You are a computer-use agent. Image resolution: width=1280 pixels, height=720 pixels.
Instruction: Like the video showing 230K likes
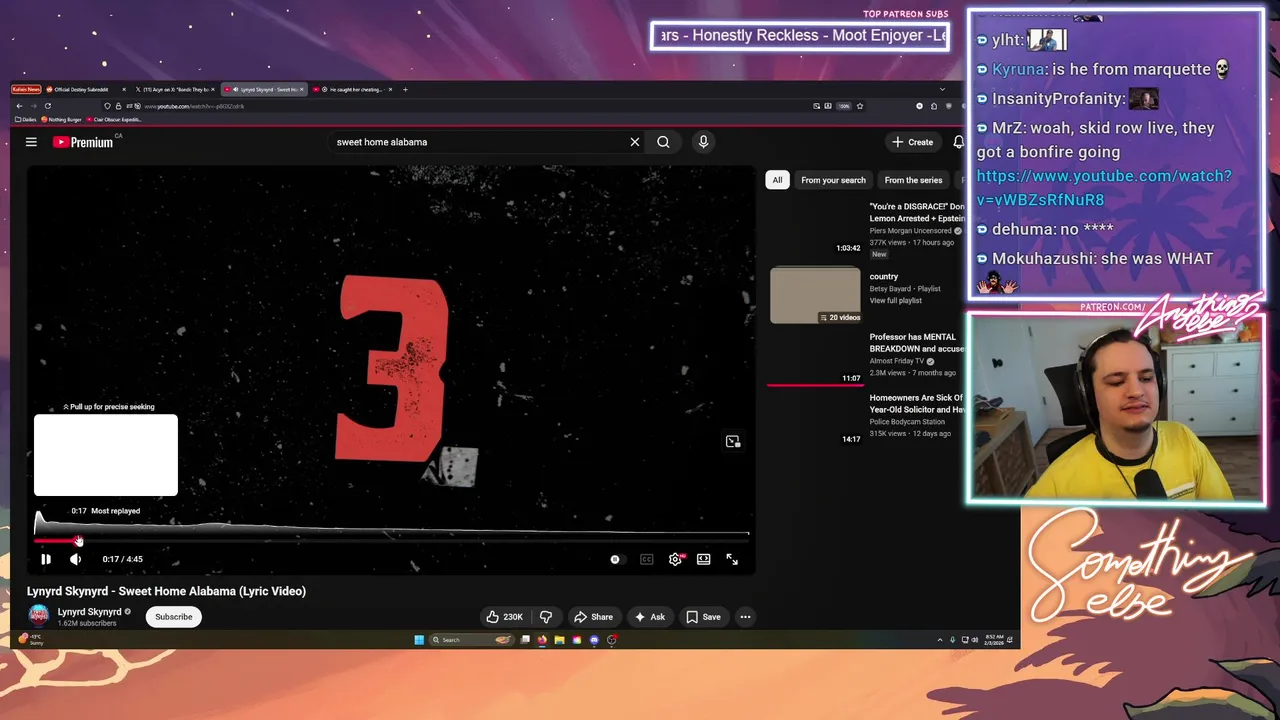pyautogui.click(x=505, y=617)
